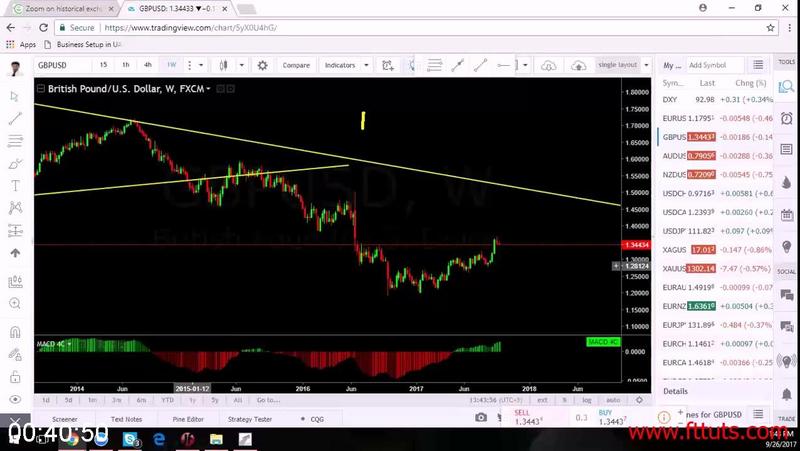Open chart style dropdown arrow
This screenshot has width=800, height=451.
pos(242,65)
